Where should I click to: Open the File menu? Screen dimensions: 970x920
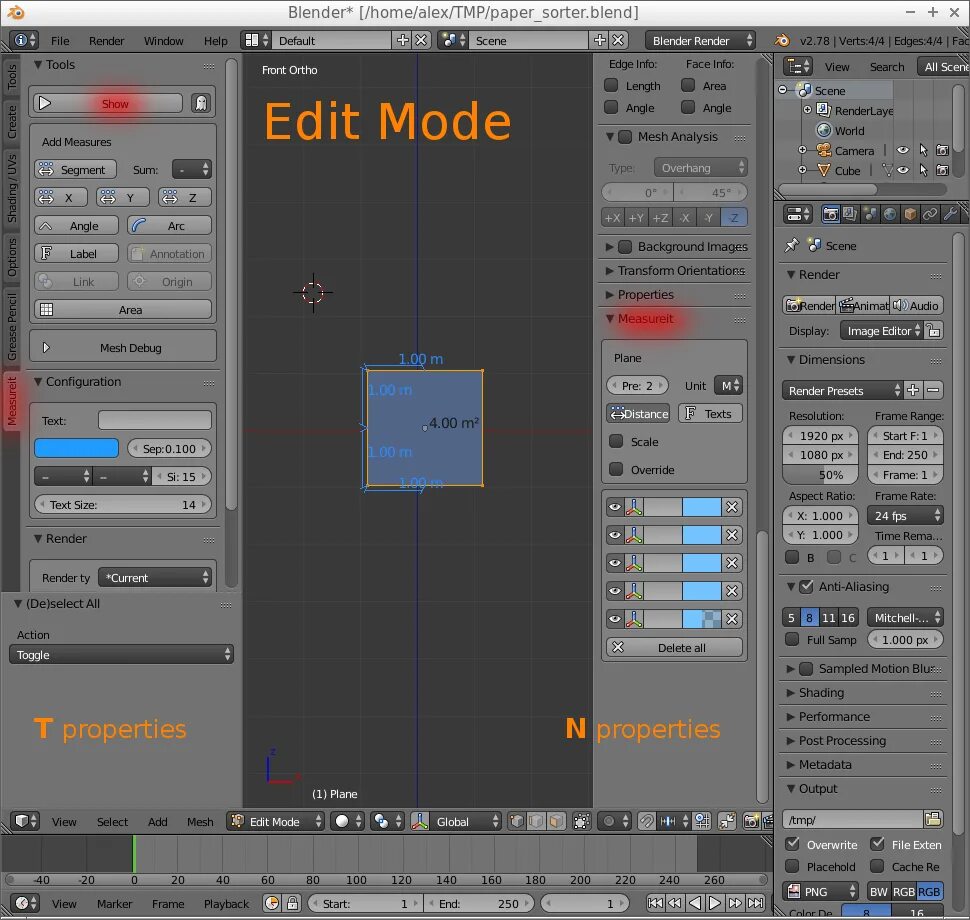[60, 41]
